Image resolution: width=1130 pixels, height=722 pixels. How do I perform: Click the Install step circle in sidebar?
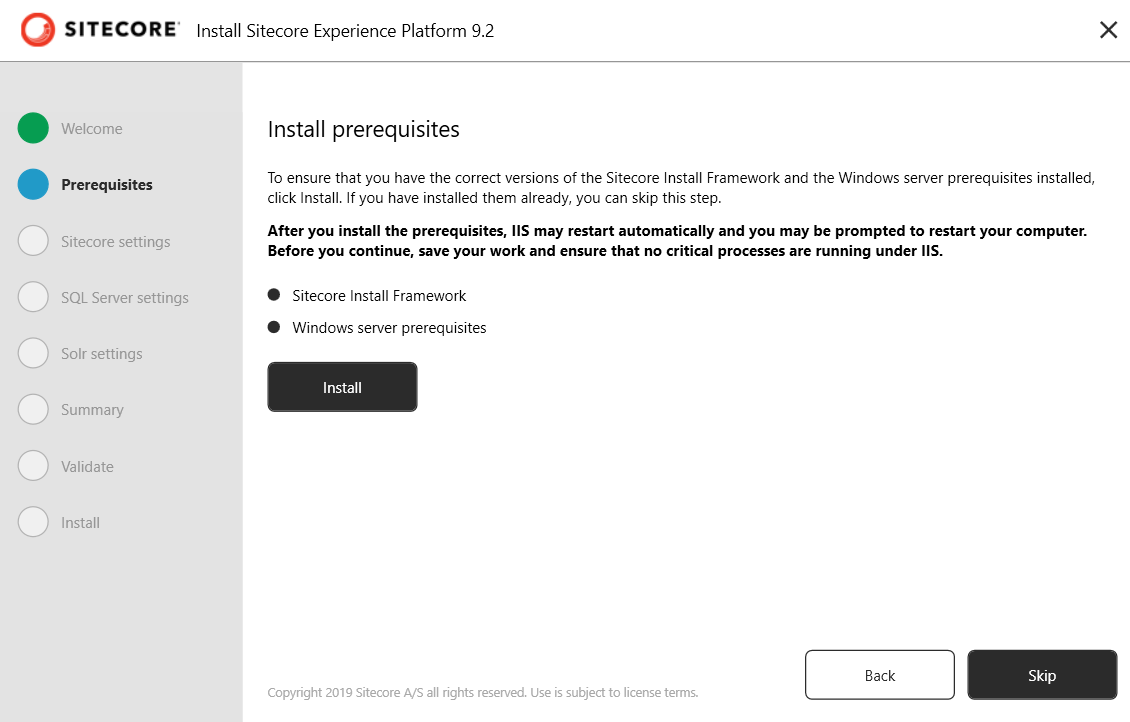click(x=33, y=522)
